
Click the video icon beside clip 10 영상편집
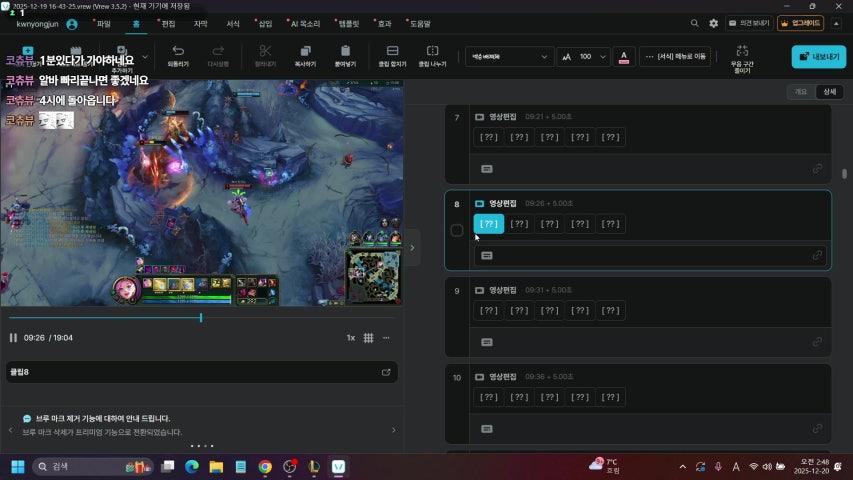(479, 377)
